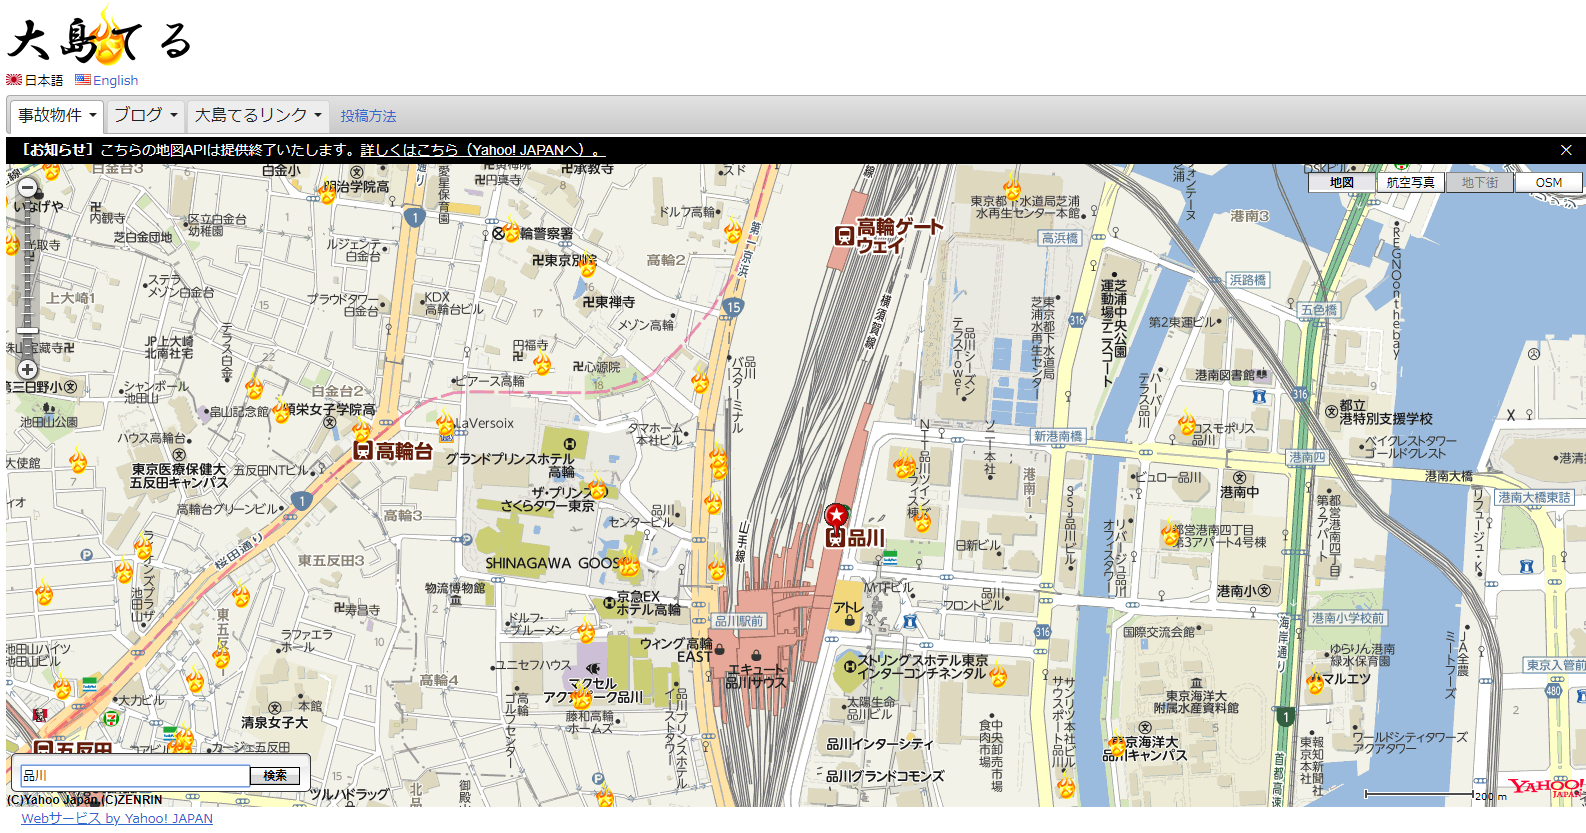Select the flame marker at SHINAGAWA GOOS
Viewport: 1586px width, 833px height.
[x=629, y=565]
